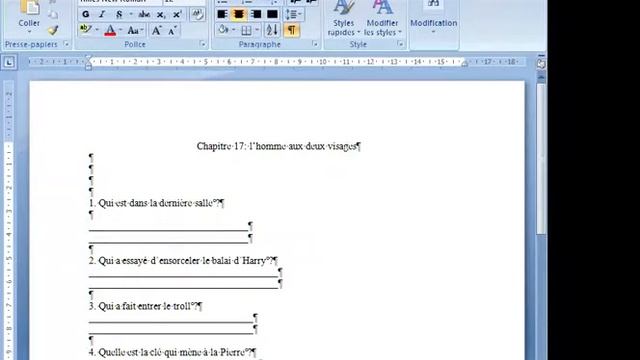The image size is (640, 360).
Task: Click the center alignment button
Action: [239, 15]
